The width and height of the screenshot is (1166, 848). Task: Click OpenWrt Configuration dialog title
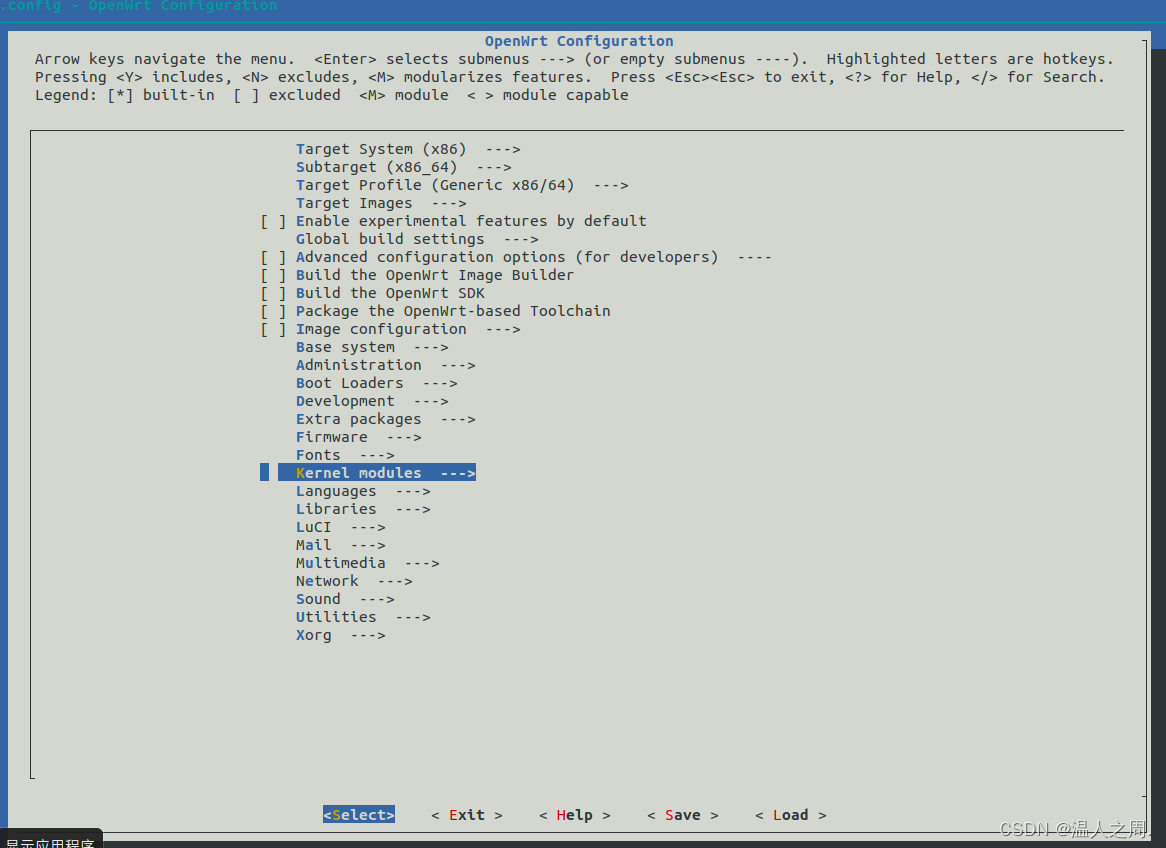point(579,42)
